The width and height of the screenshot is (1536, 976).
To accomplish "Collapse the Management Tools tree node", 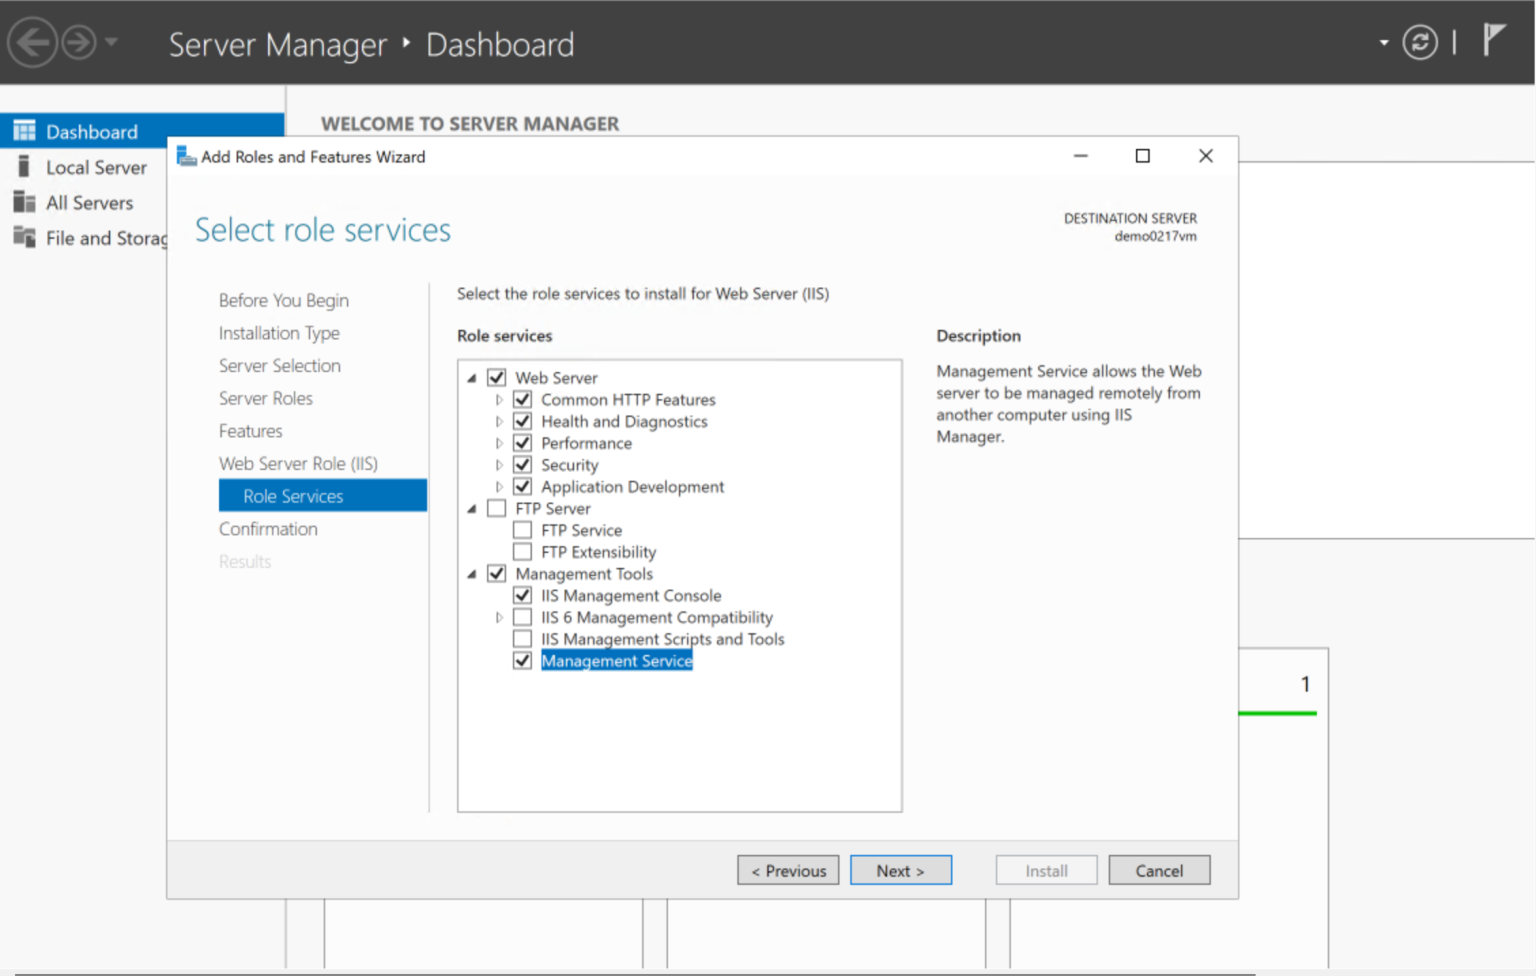I will tap(471, 573).
